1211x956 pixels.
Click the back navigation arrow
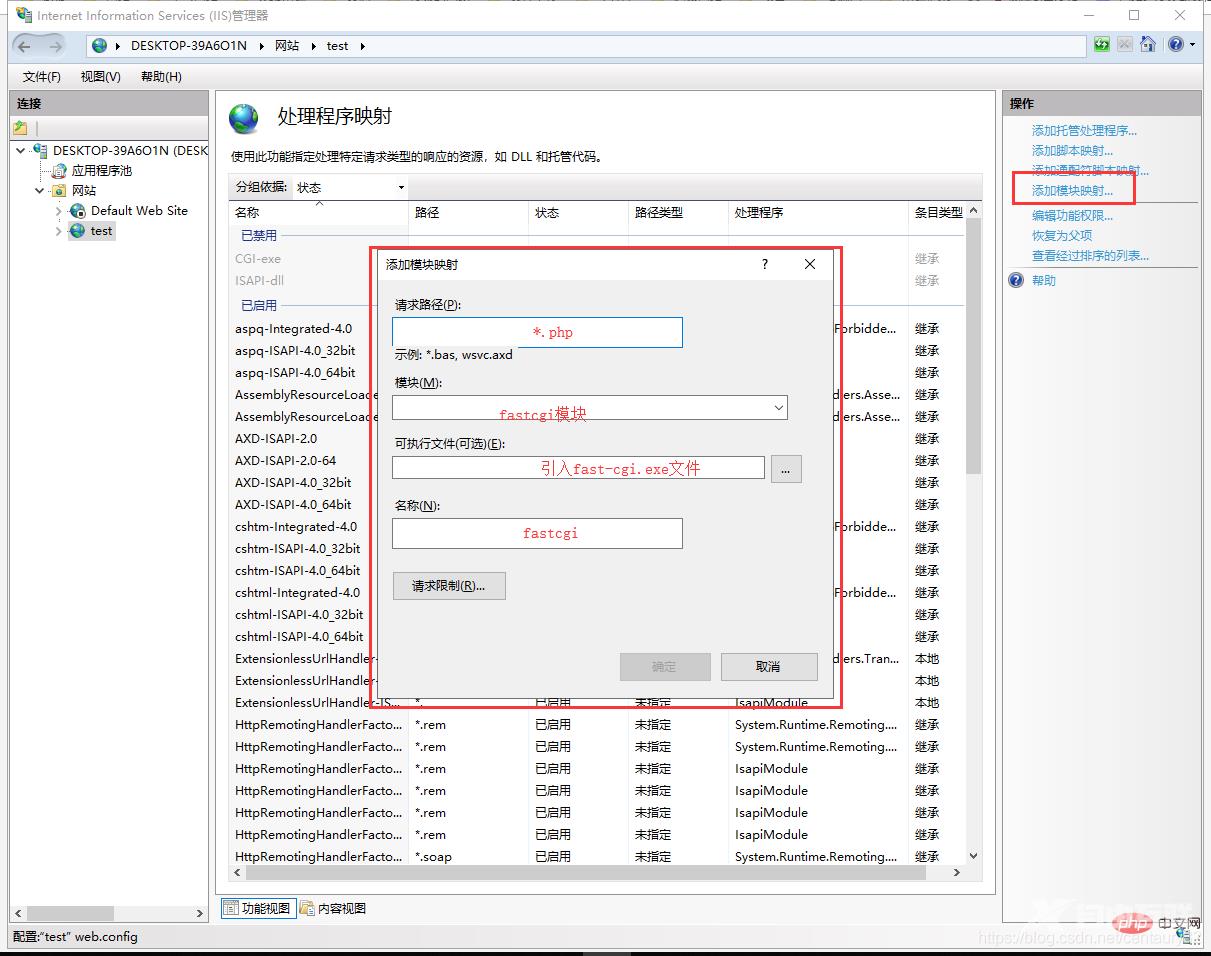[25, 46]
